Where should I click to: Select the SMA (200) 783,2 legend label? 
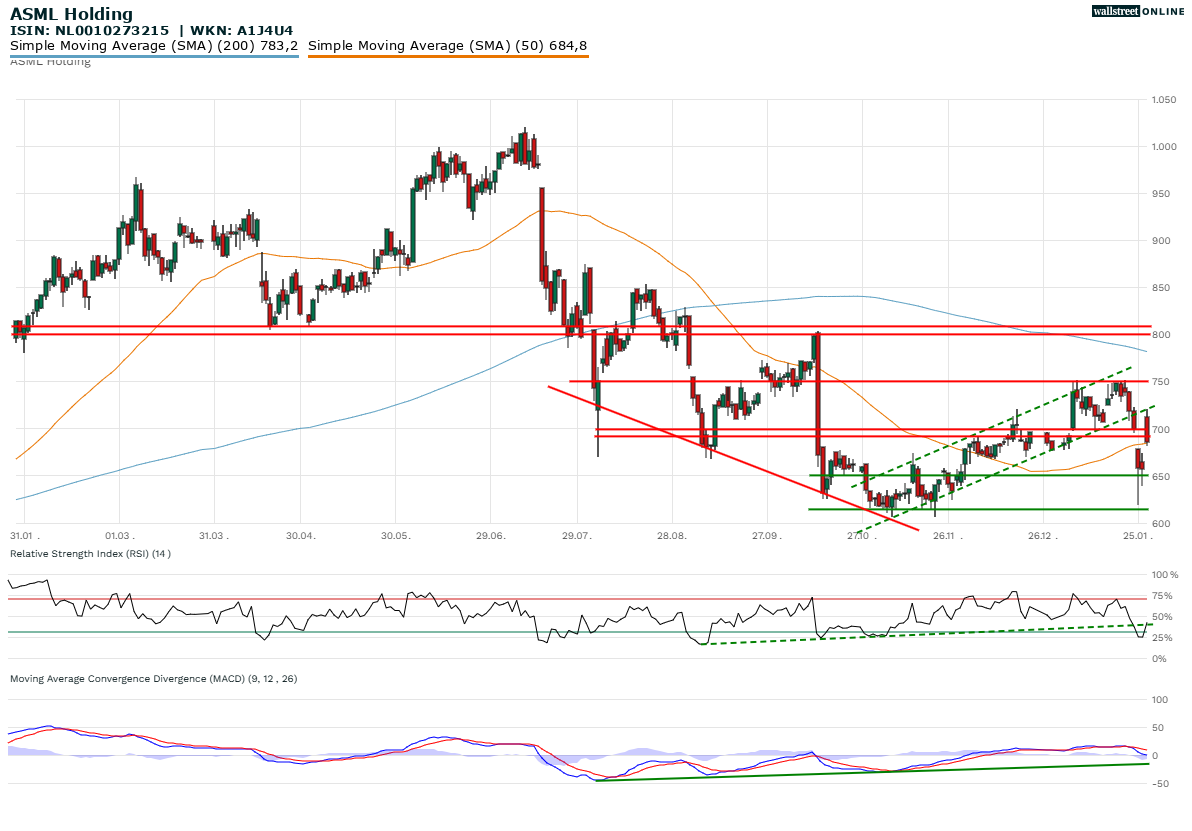[x=154, y=46]
